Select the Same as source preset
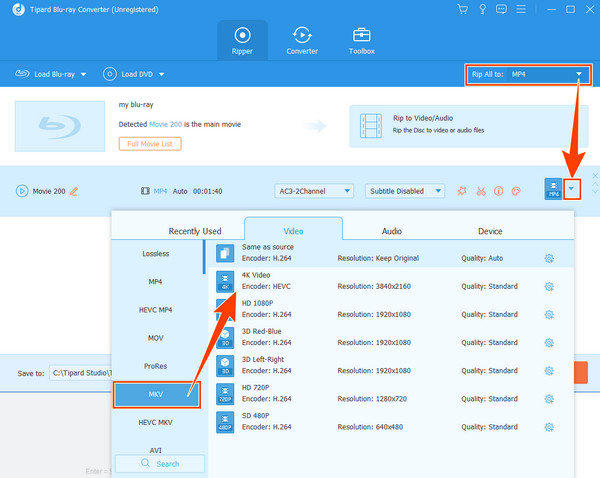 pos(390,253)
